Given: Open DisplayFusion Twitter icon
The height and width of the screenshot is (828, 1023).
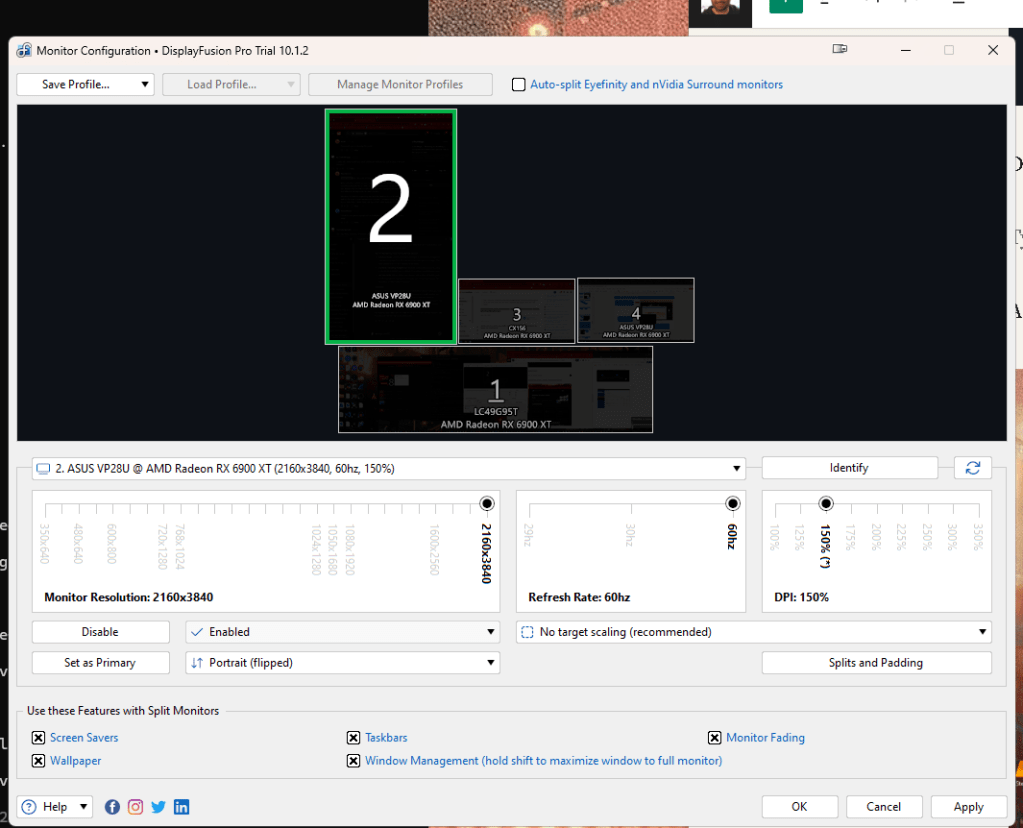Looking at the screenshot, I should click(x=158, y=807).
